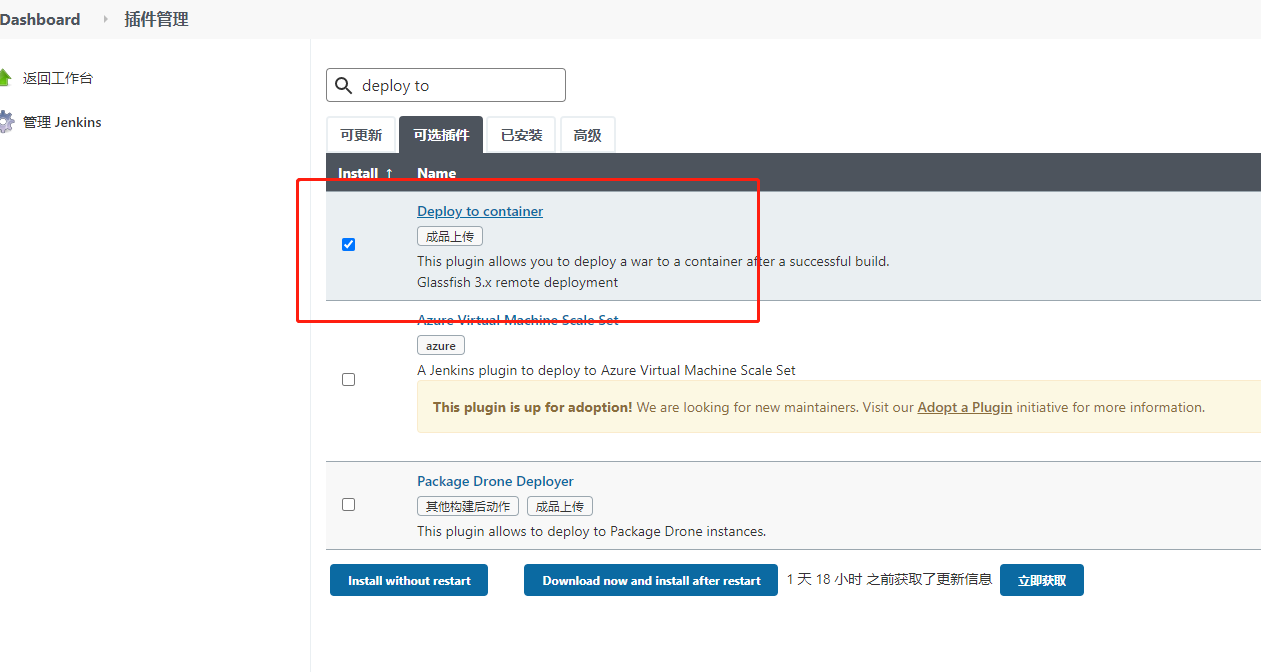This screenshot has width=1261, height=672.
Task: Click the azure tag label
Action: 441,345
